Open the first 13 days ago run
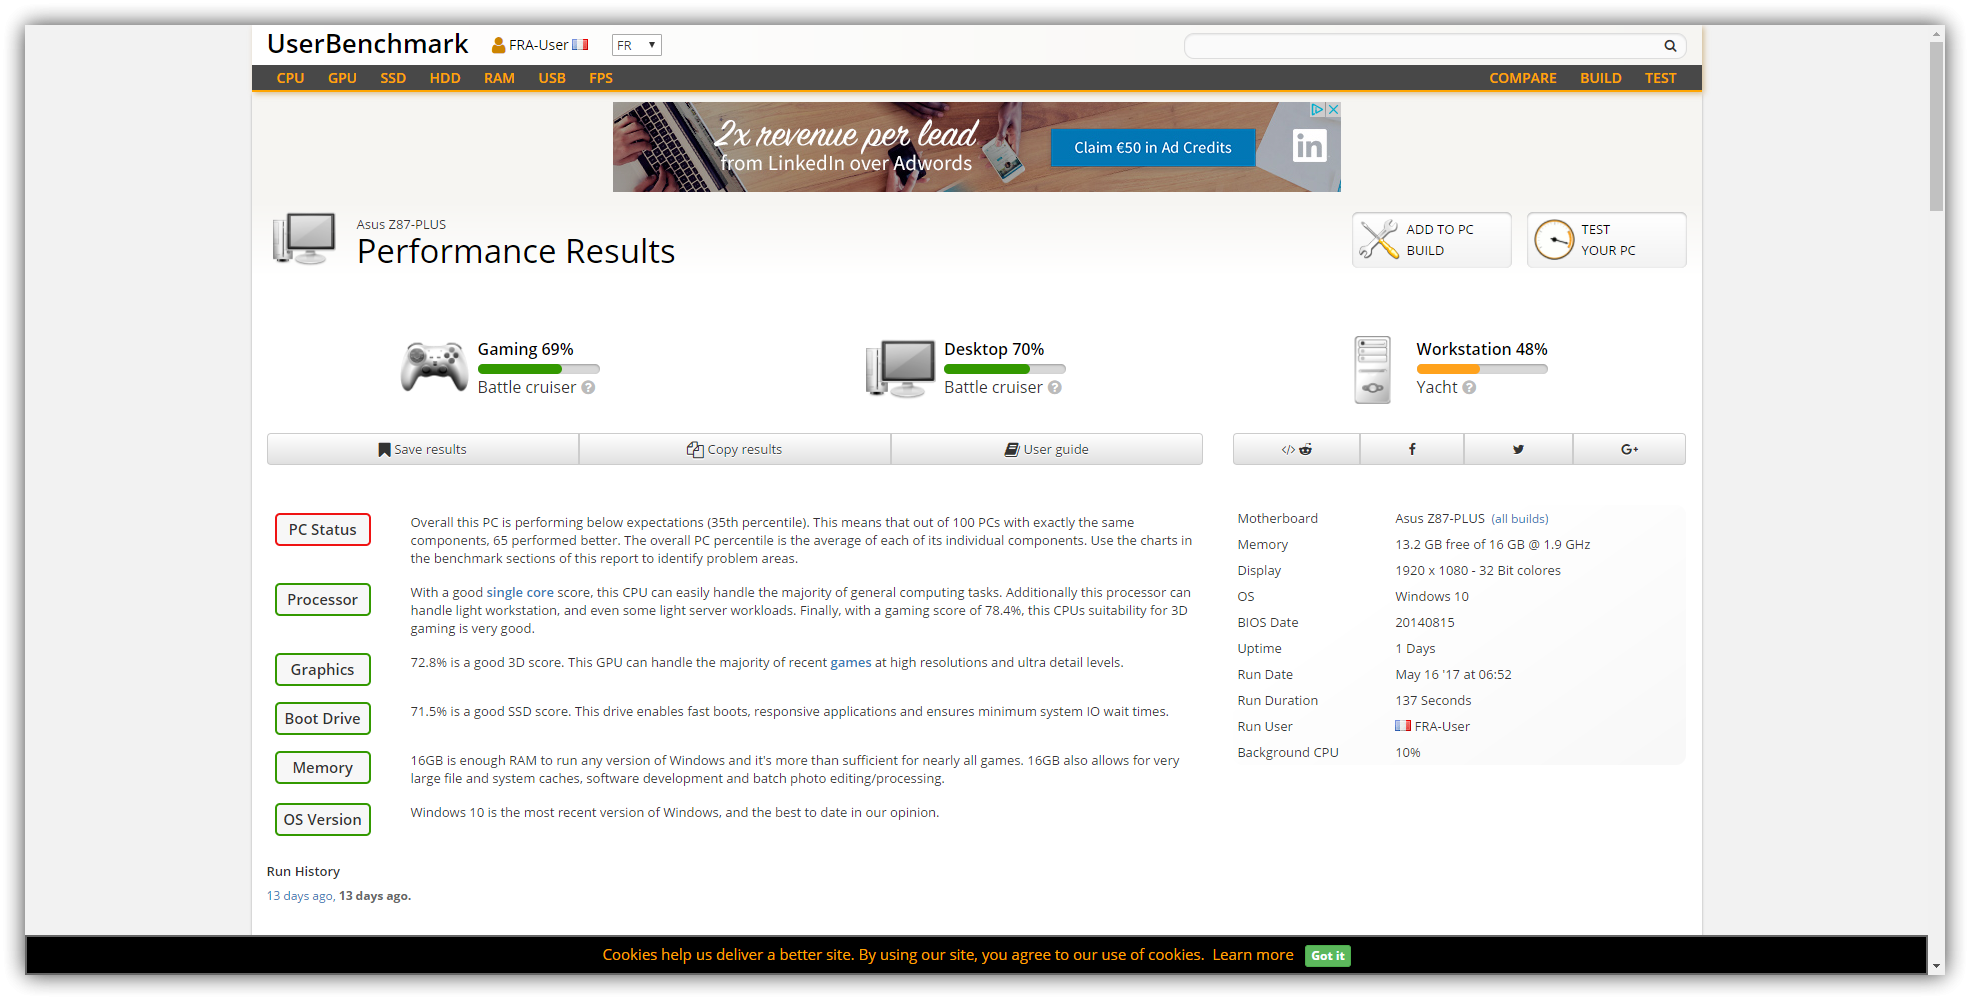 tap(299, 896)
